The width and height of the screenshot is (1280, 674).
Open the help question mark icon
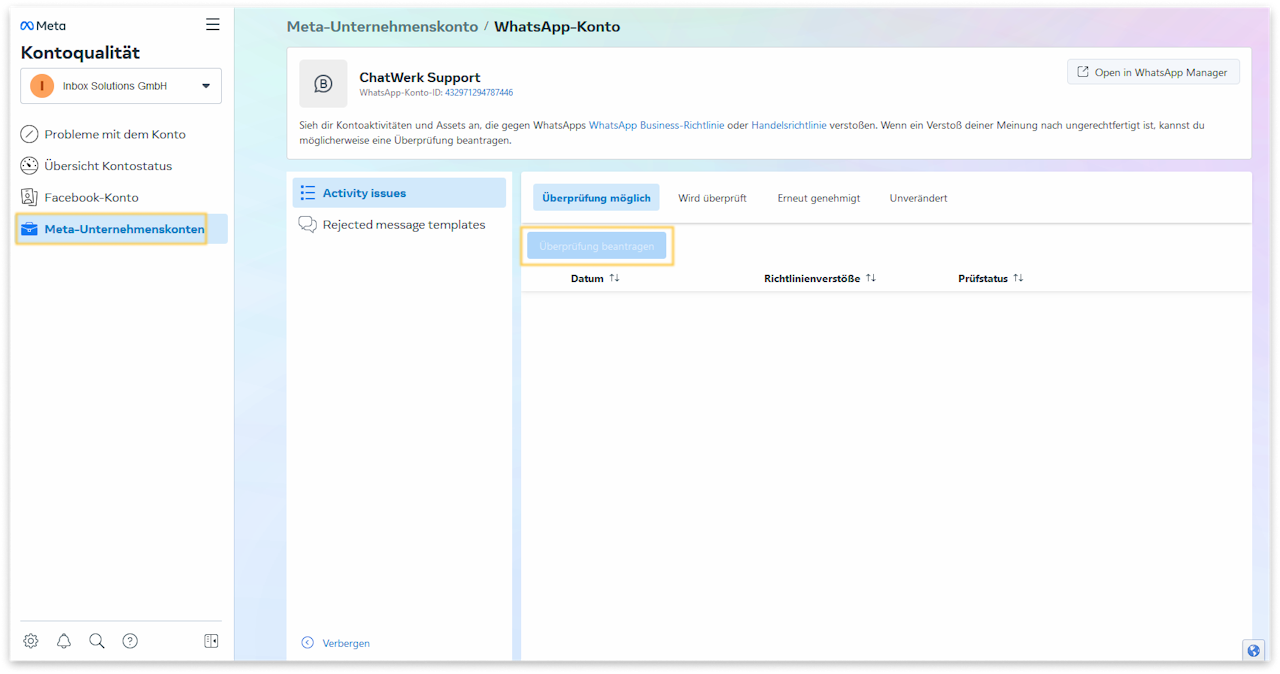point(130,641)
